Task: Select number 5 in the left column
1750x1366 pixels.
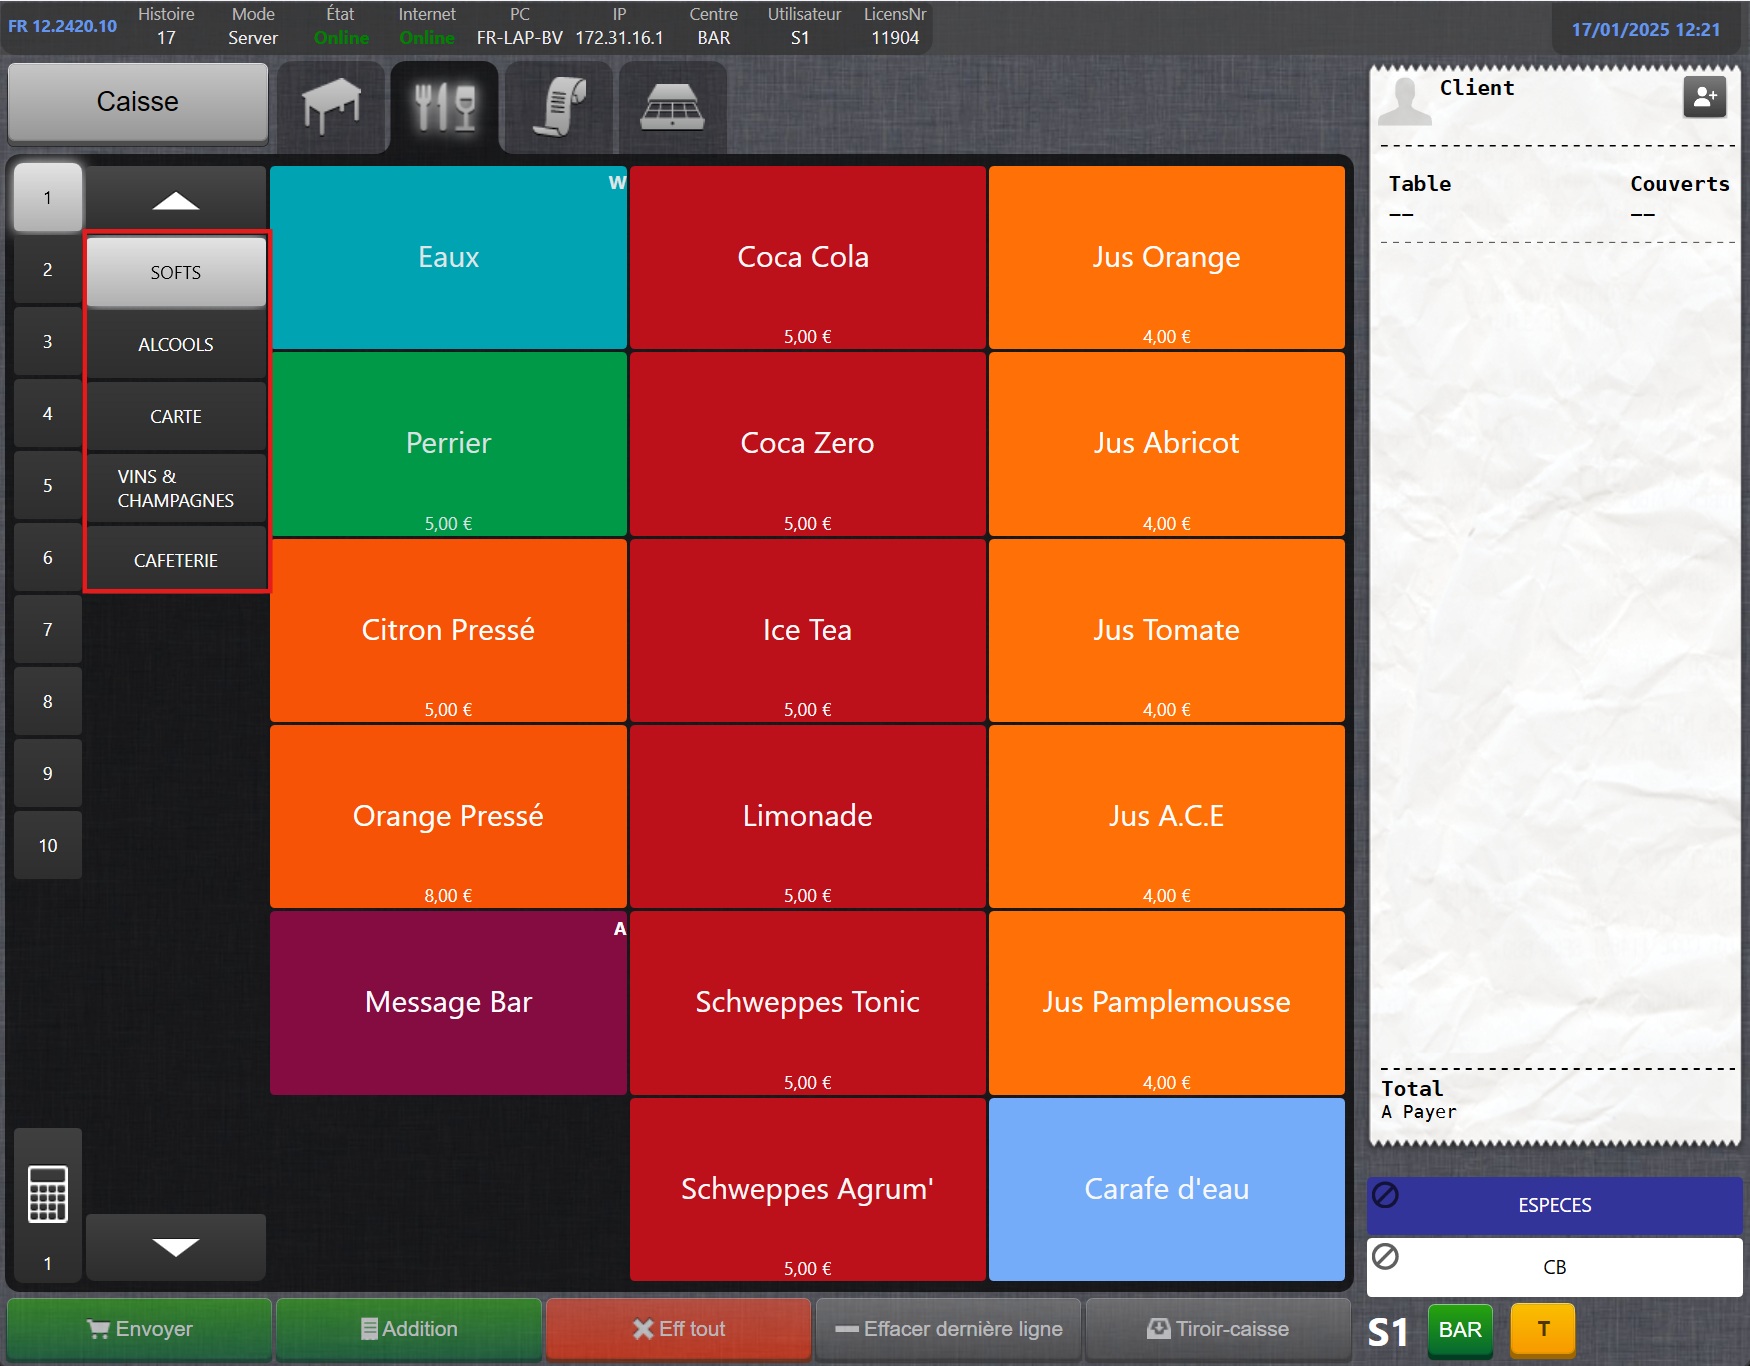Action: pyautogui.click(x=48, y=486)
